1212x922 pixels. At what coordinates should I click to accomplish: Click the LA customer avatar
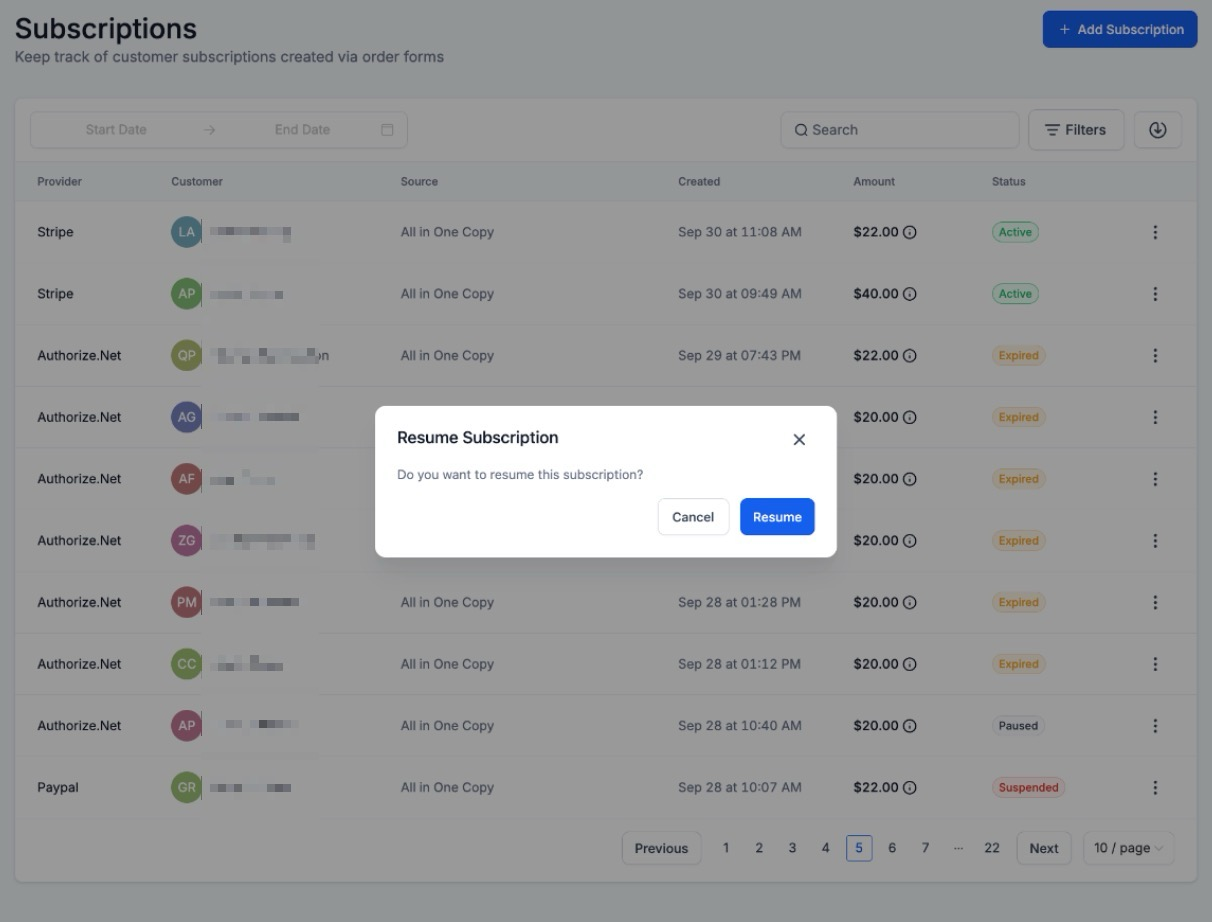coord(186,232)
